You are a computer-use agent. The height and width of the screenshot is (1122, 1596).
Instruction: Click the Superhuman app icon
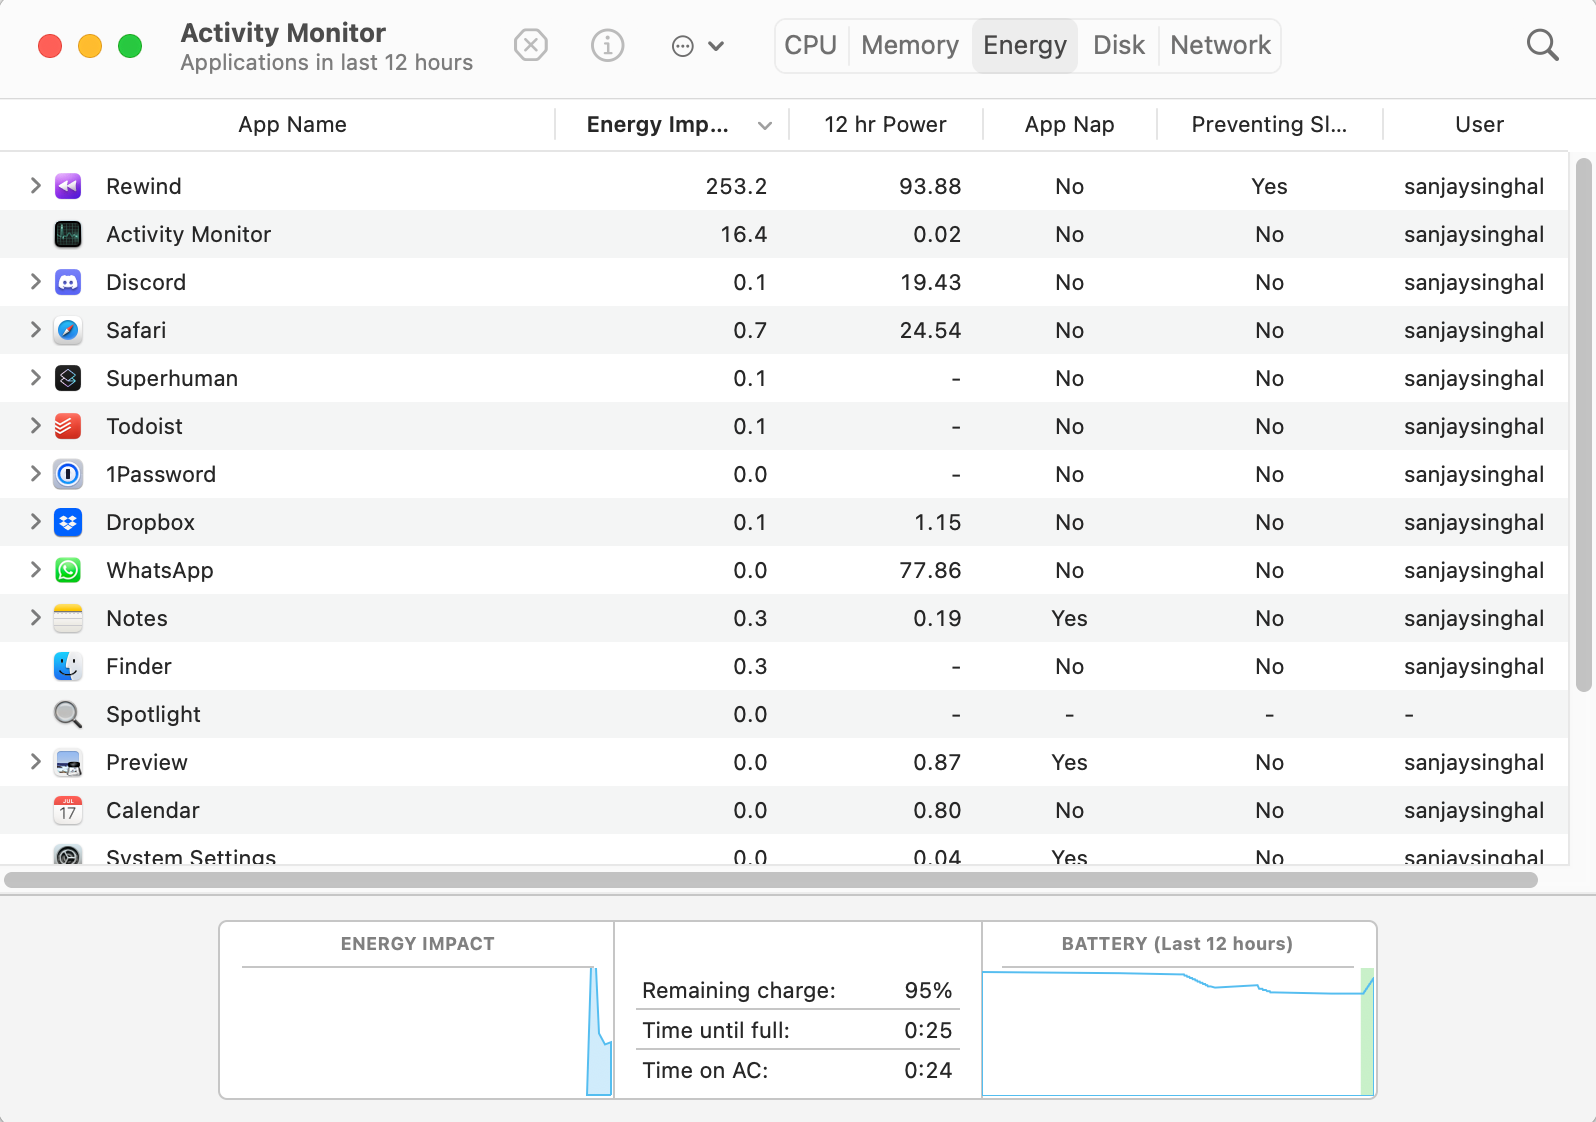point(68,378)
